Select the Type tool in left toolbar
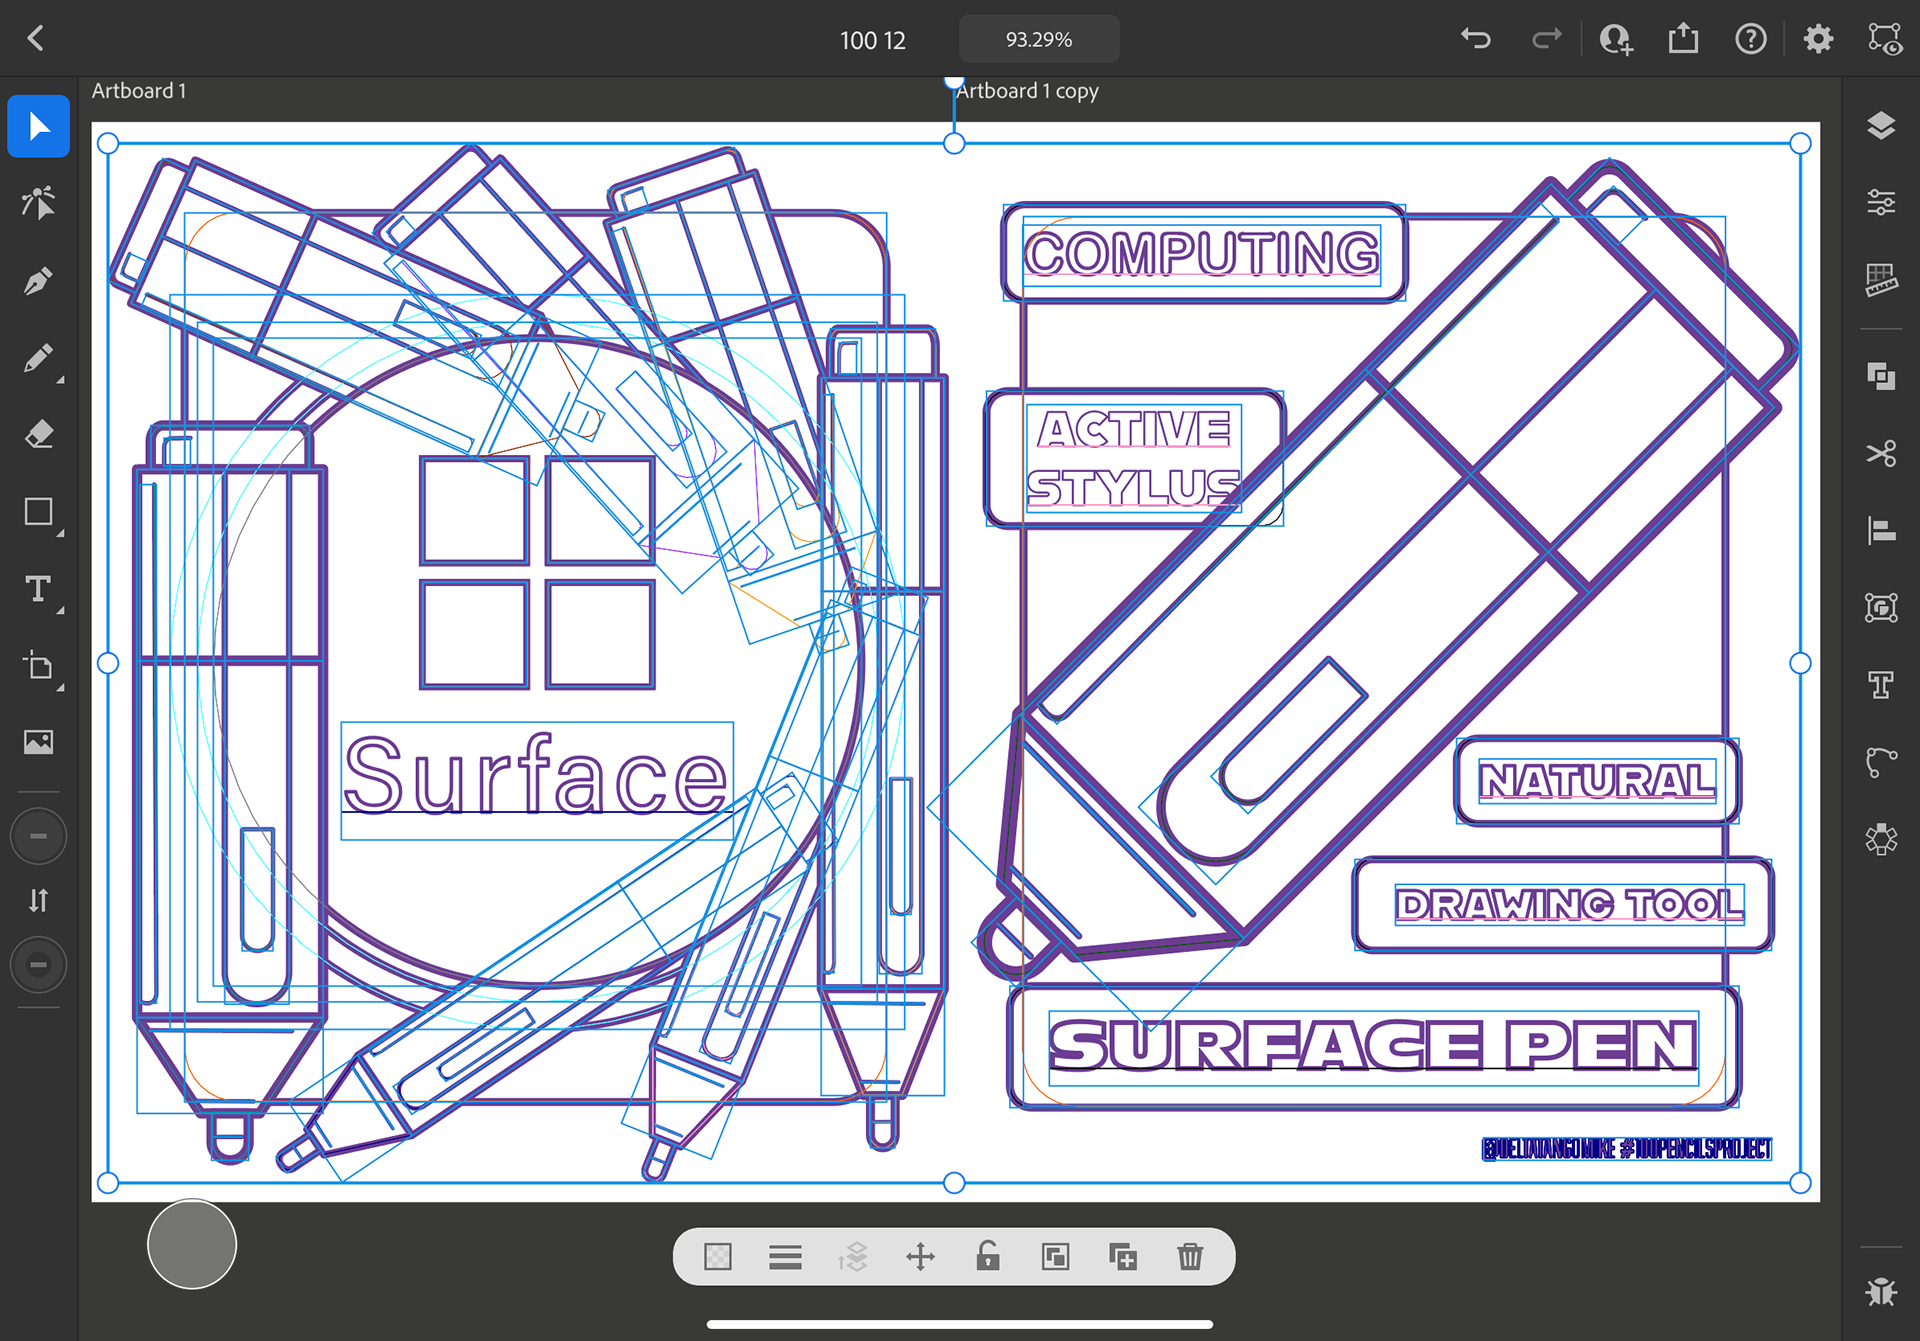 pos(38,589)
